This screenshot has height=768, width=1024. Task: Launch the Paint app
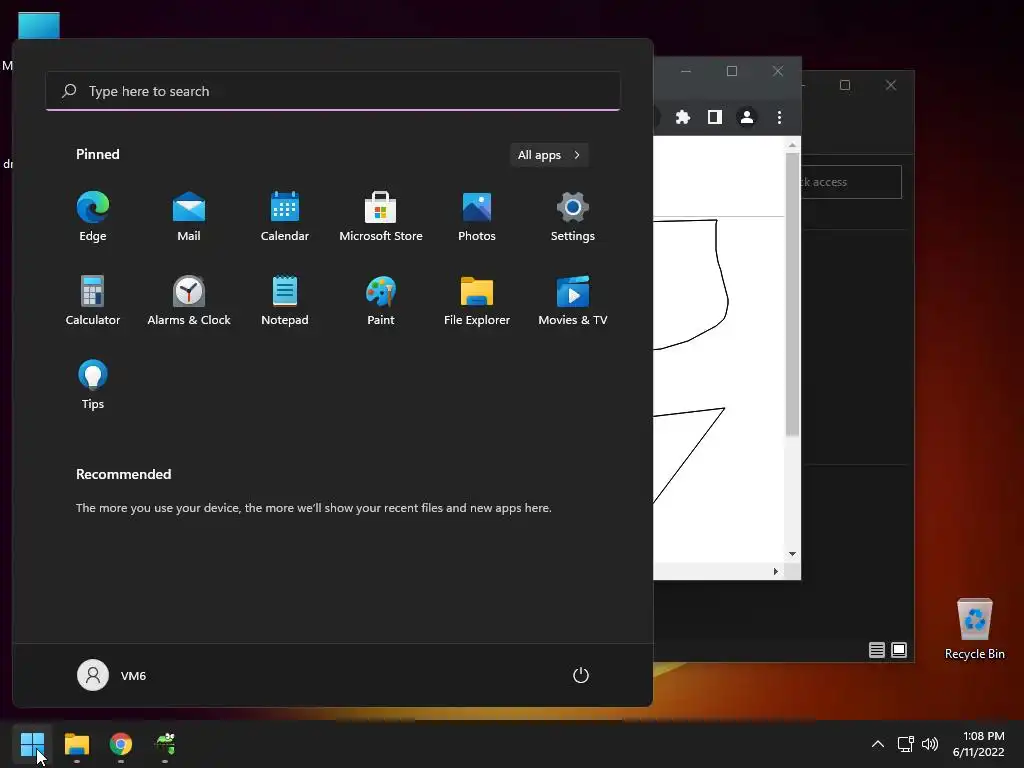pyautogui.click(x=381, y=301)
